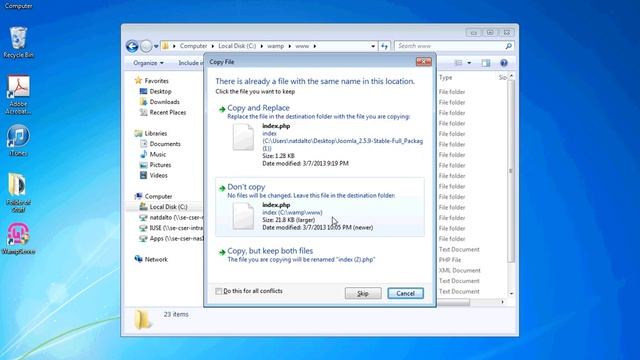
Task: Click the destination index.php file thumbnail
Action: (243, 216)
